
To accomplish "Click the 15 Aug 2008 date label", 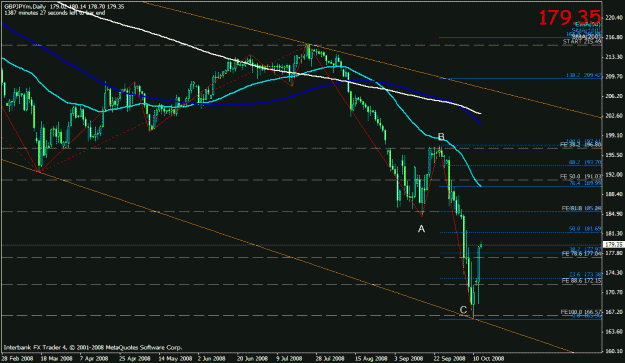I will (x=371, y=358).
